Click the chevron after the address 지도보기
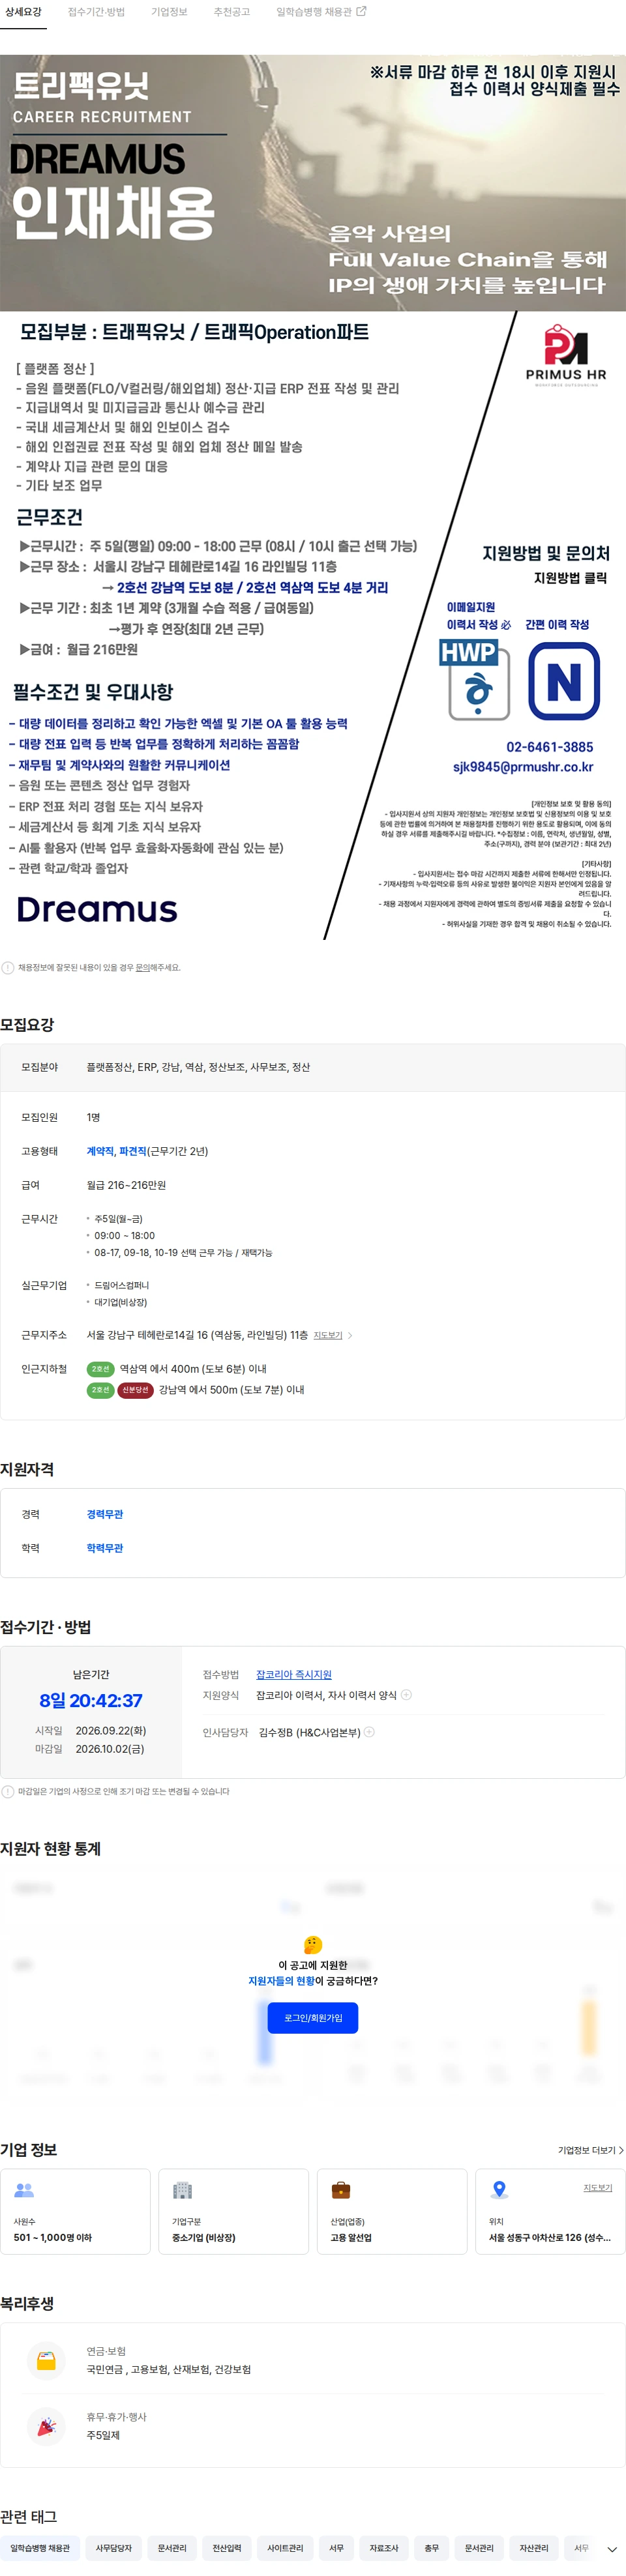Screen dimensions: 626x2576 coord(350,1335)
